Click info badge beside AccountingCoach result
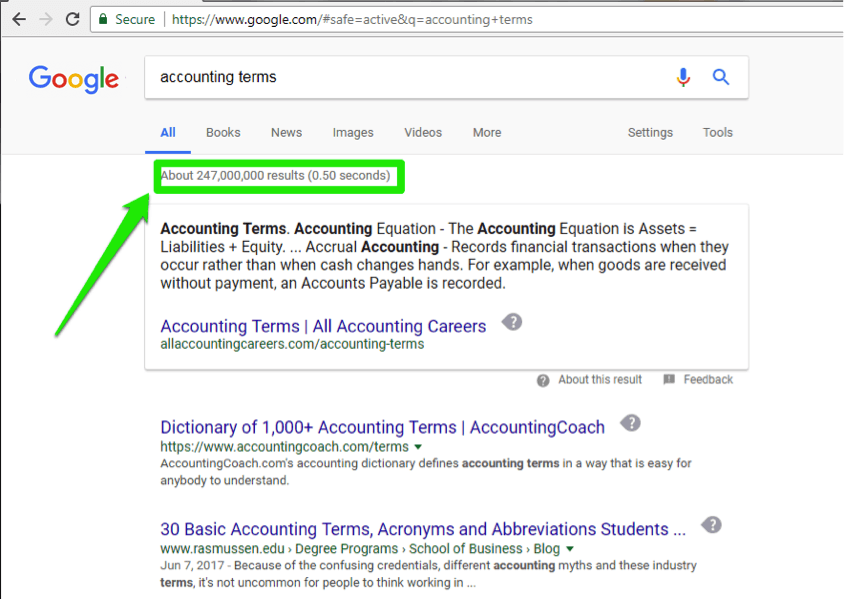 tap(630, 423)
